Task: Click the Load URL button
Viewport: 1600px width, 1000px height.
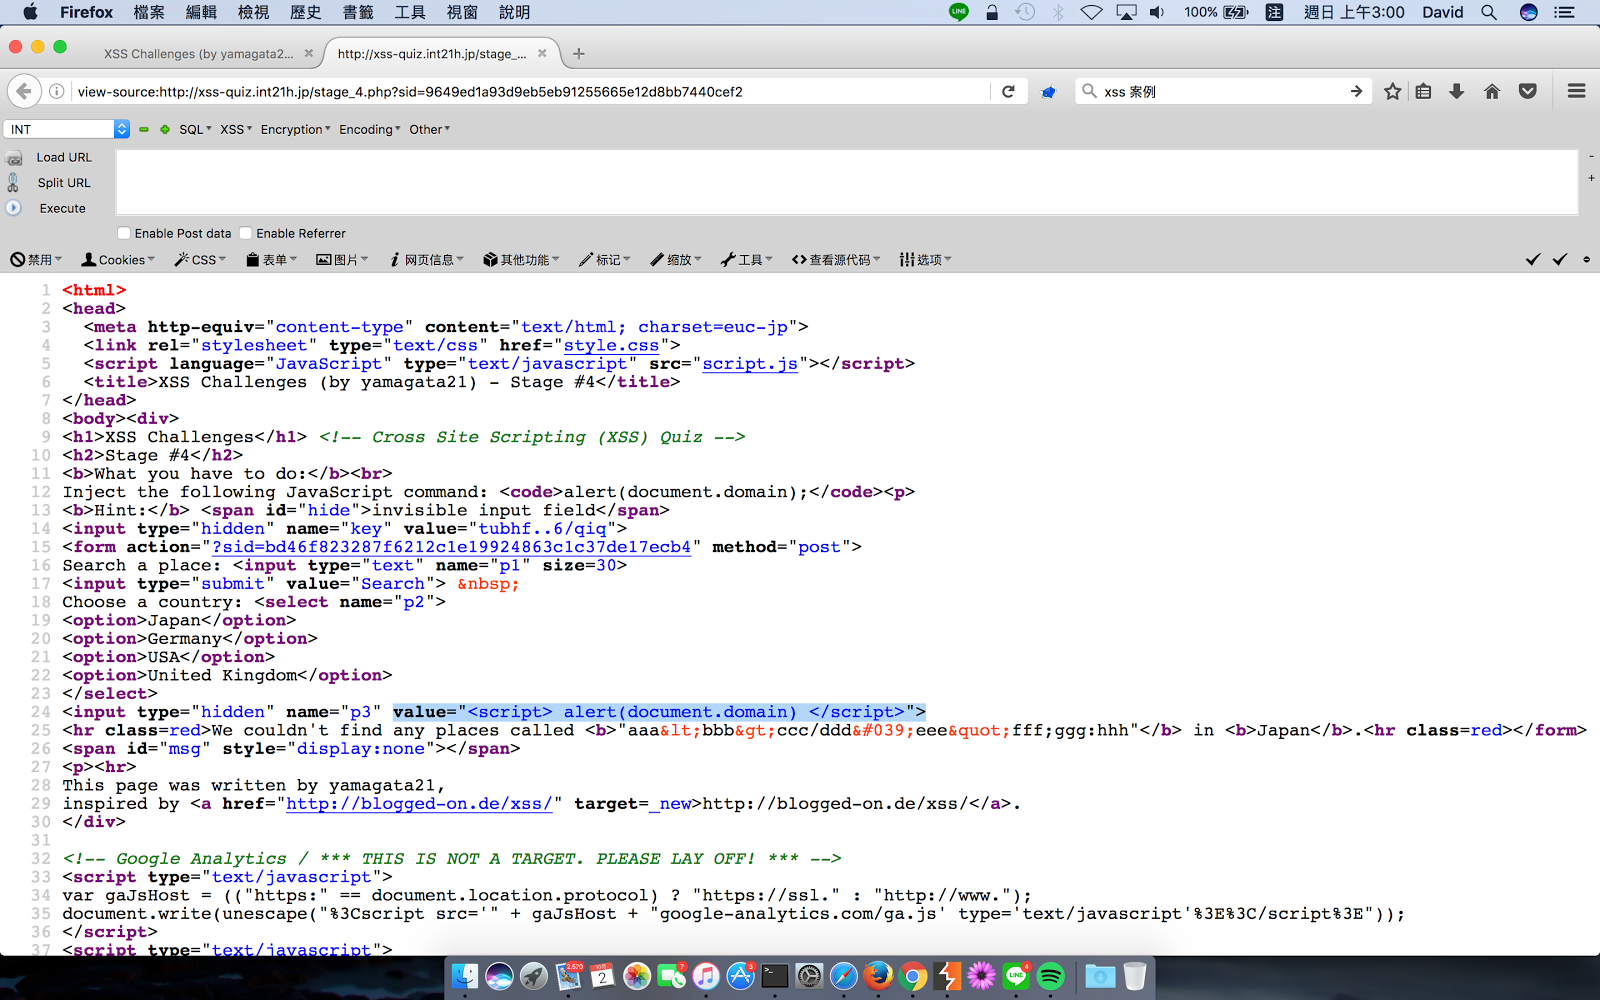Action: tap(64, 158)
